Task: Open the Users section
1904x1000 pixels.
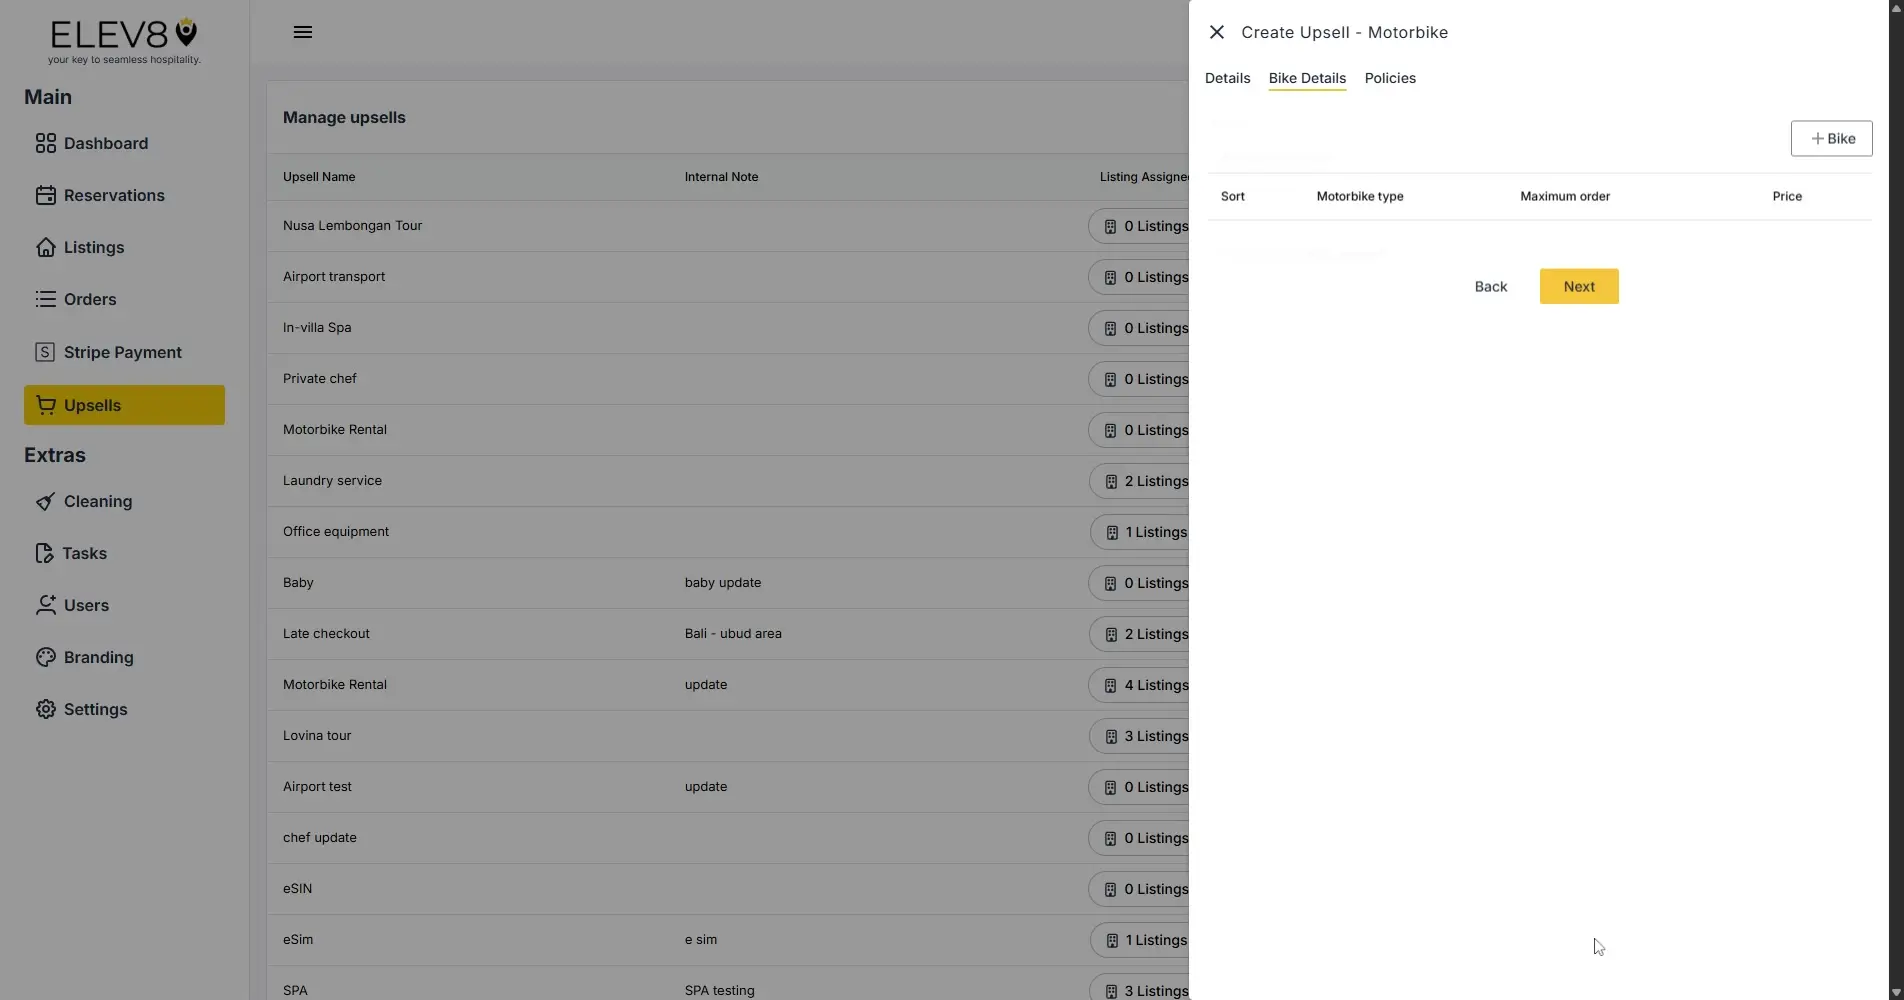Action: pyautogui.click(x=85, y=605)
